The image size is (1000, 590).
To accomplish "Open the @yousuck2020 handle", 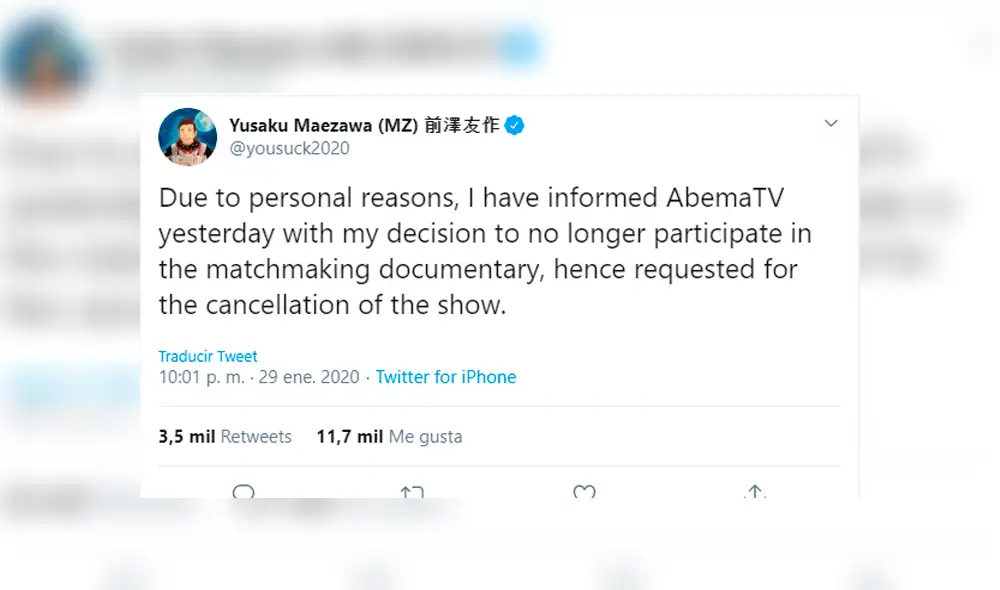I will point(289,148).
